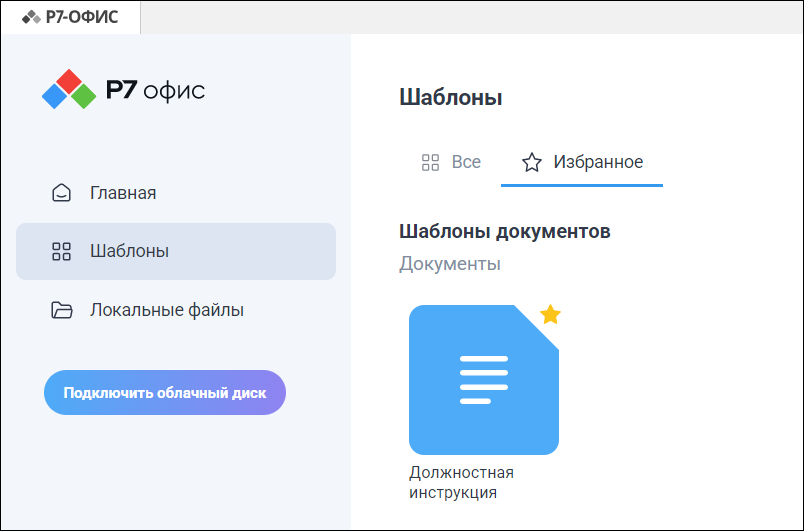804x531 pixels.
Task: Remove favorite star from Должностная инструкция
Action: (550, 315)
